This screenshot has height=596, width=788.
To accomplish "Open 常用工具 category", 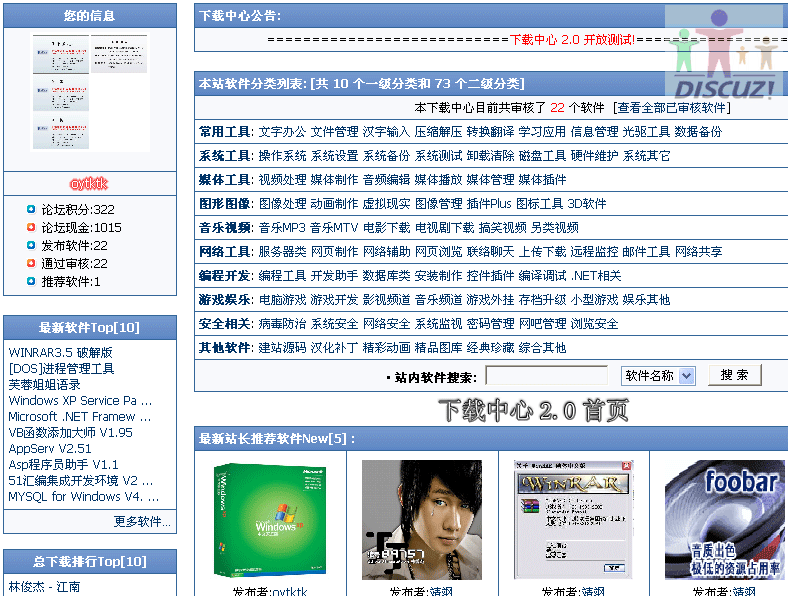I will click(x=224, y=132).
